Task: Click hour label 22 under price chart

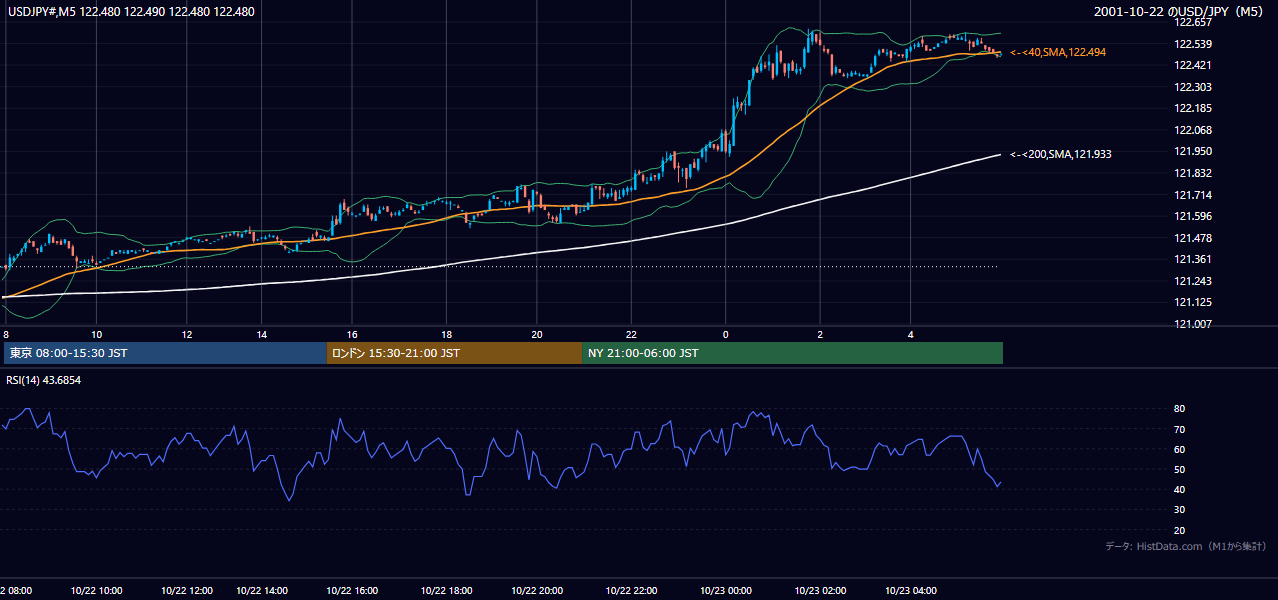Action: (631, 334)
